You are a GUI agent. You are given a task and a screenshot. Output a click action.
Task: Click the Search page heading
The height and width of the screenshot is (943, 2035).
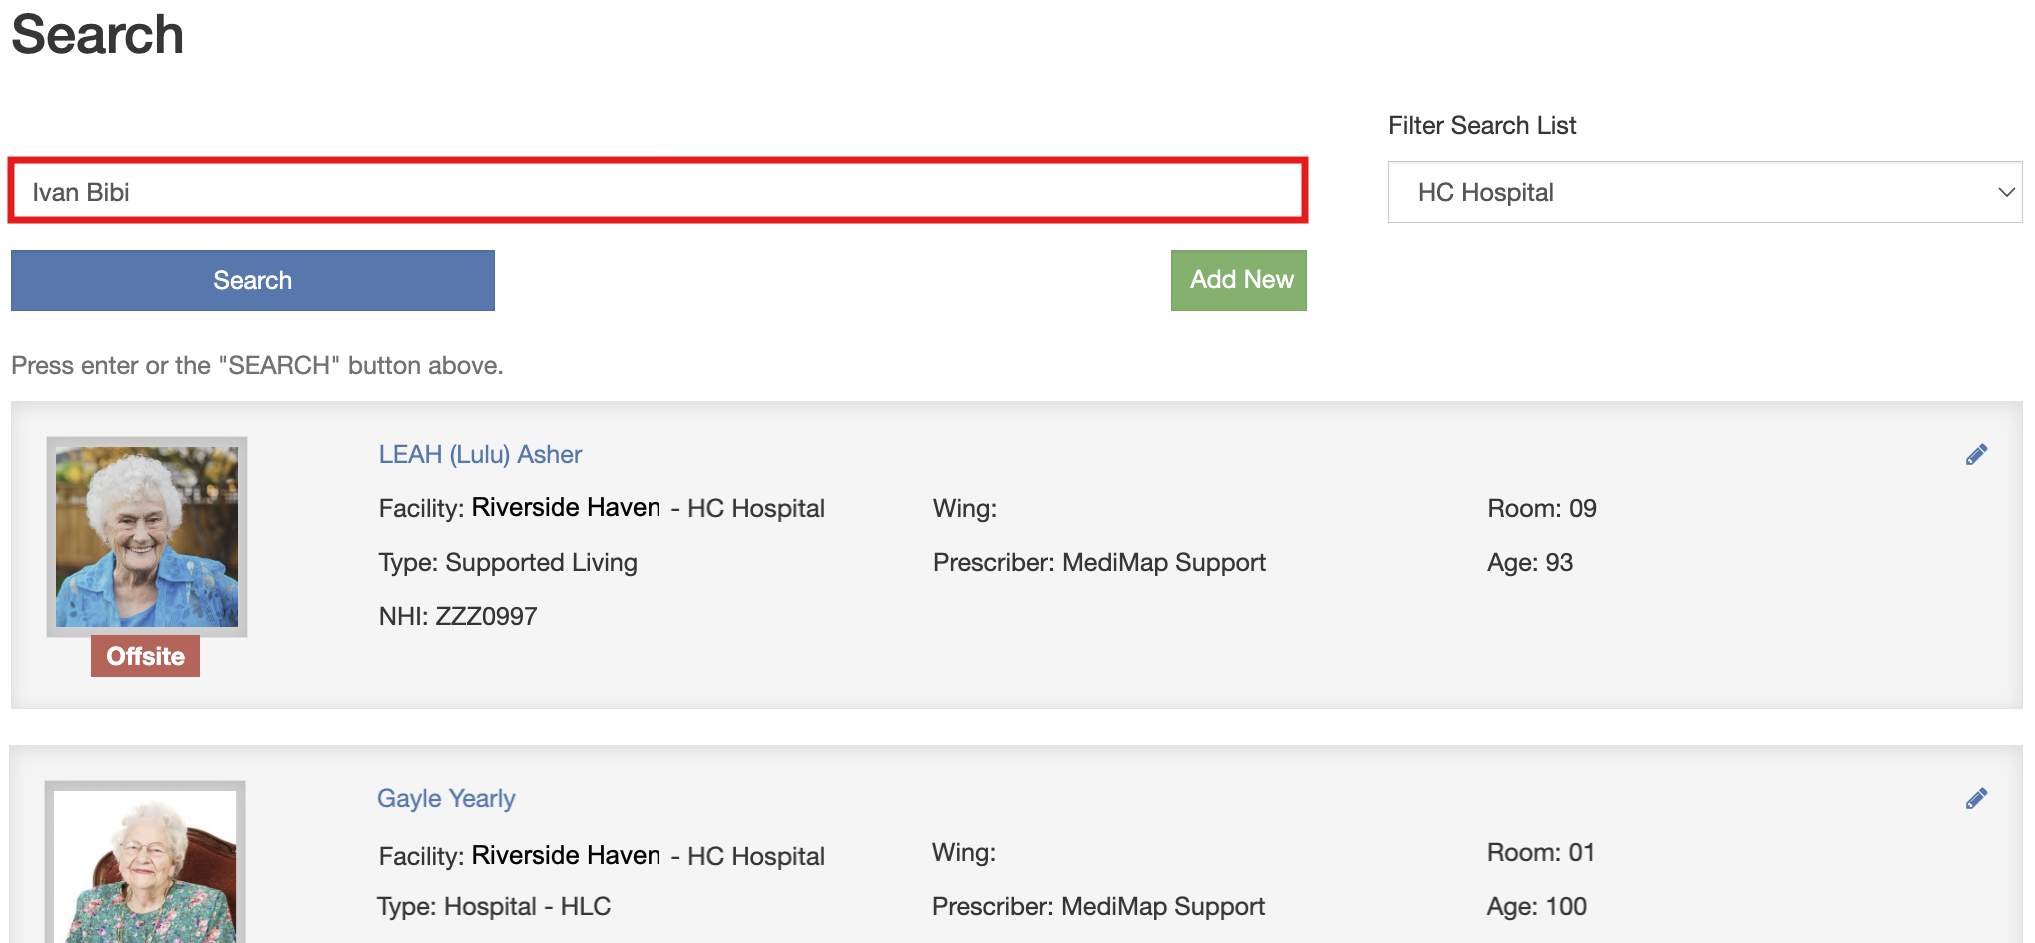coord(98,35)
